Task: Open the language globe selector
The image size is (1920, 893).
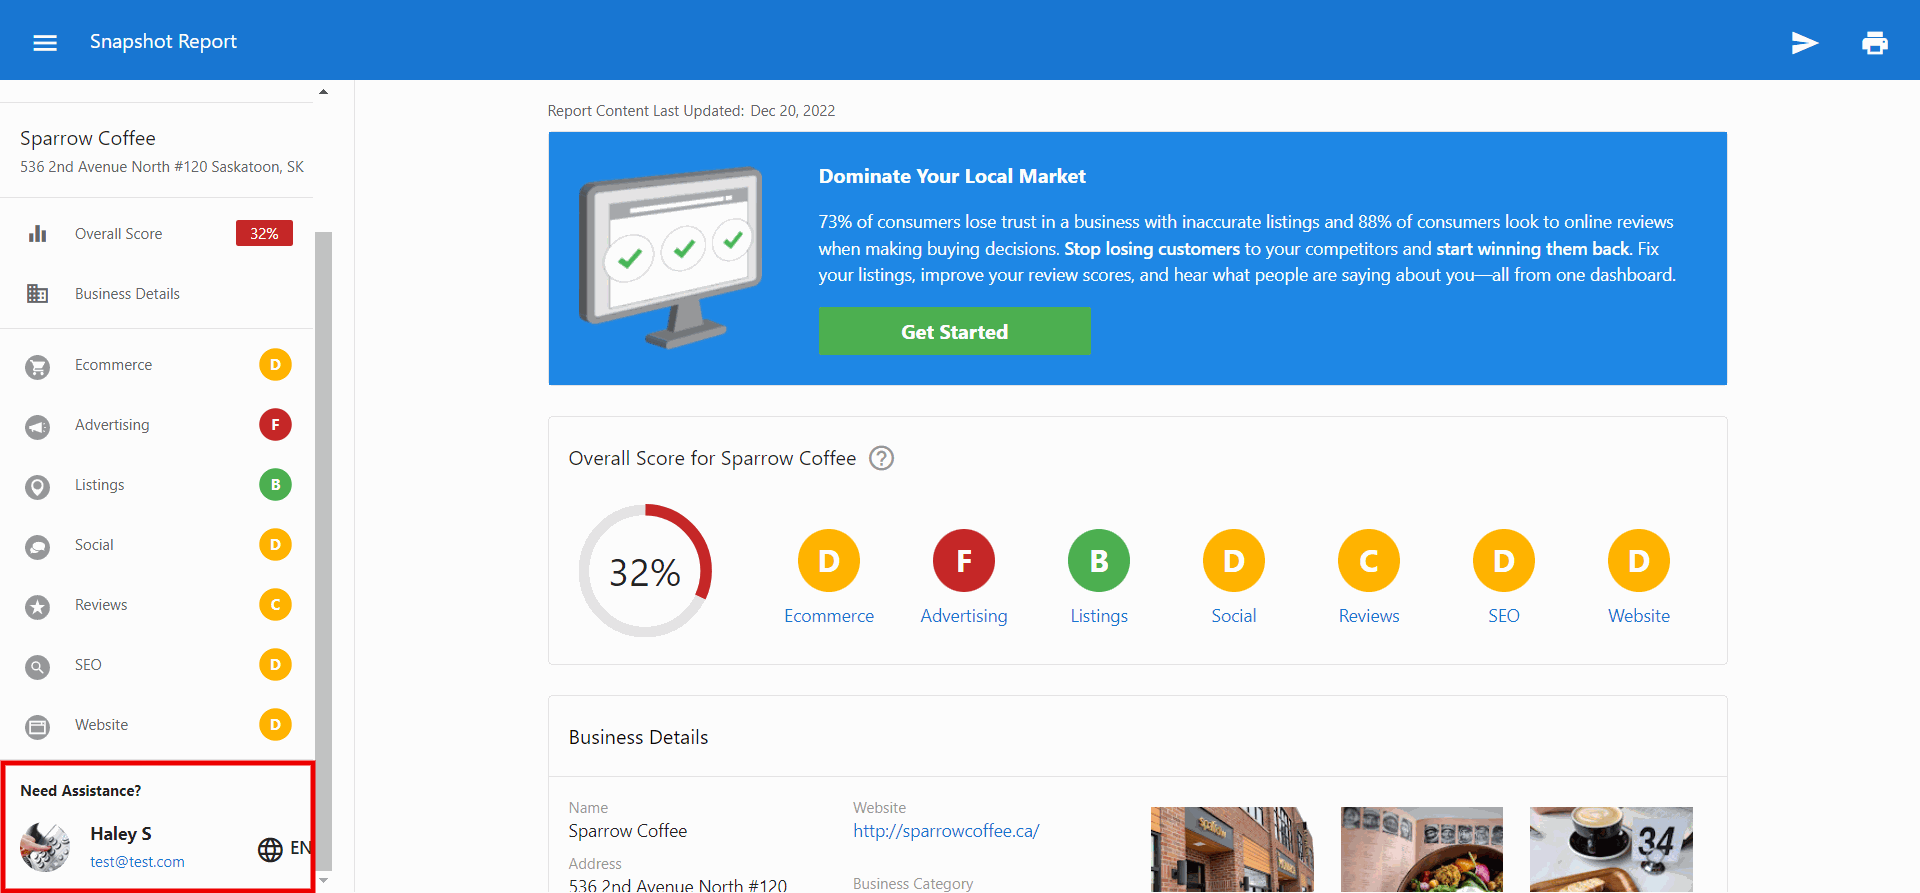Action: (x=270, y=849)
